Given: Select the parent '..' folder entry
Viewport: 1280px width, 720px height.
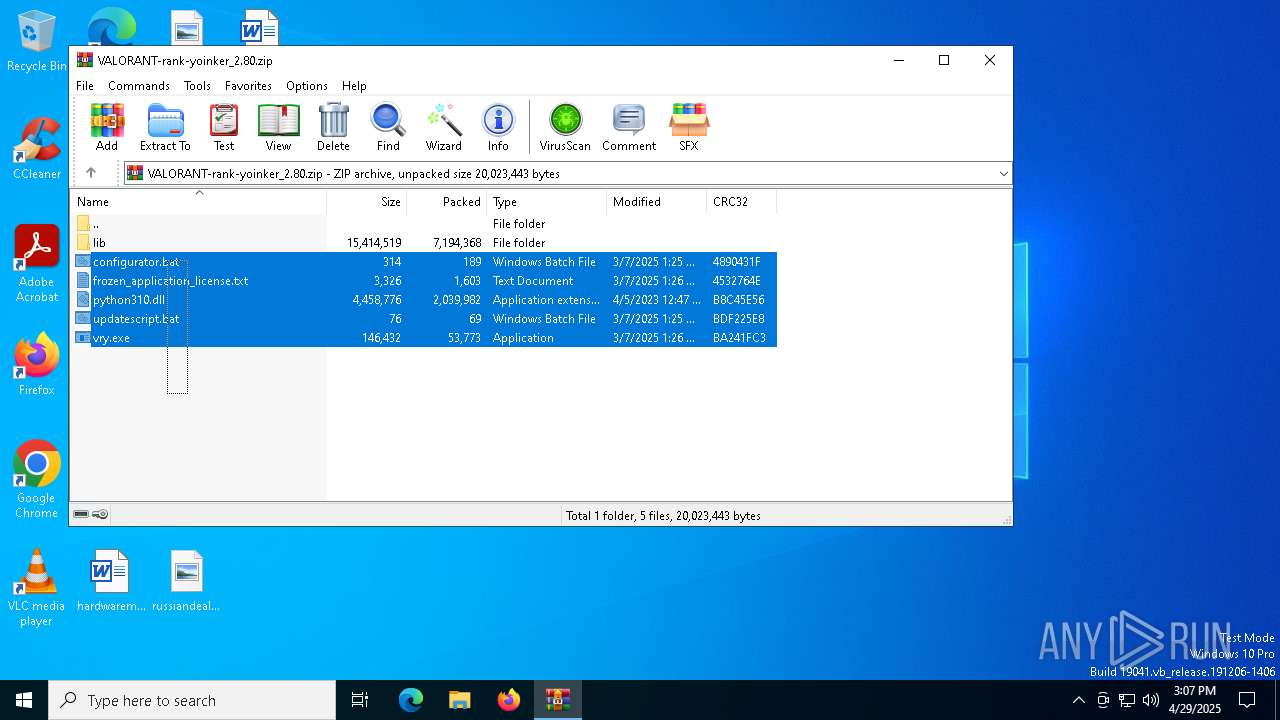Looking at the screenshot, I should [425, 224].
